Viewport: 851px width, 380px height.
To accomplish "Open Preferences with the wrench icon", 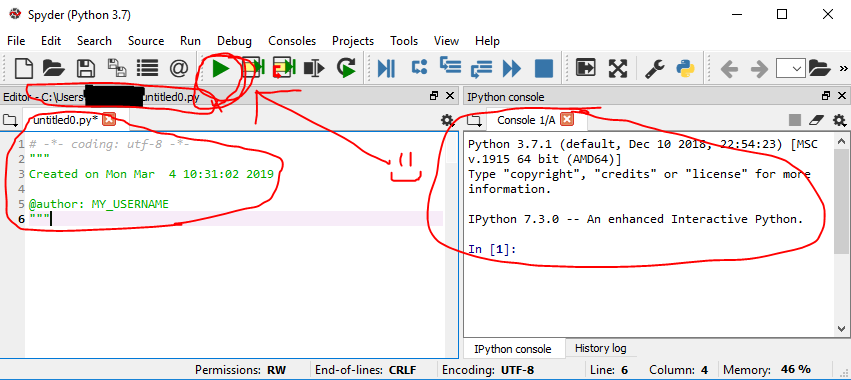I will point(655,68).
